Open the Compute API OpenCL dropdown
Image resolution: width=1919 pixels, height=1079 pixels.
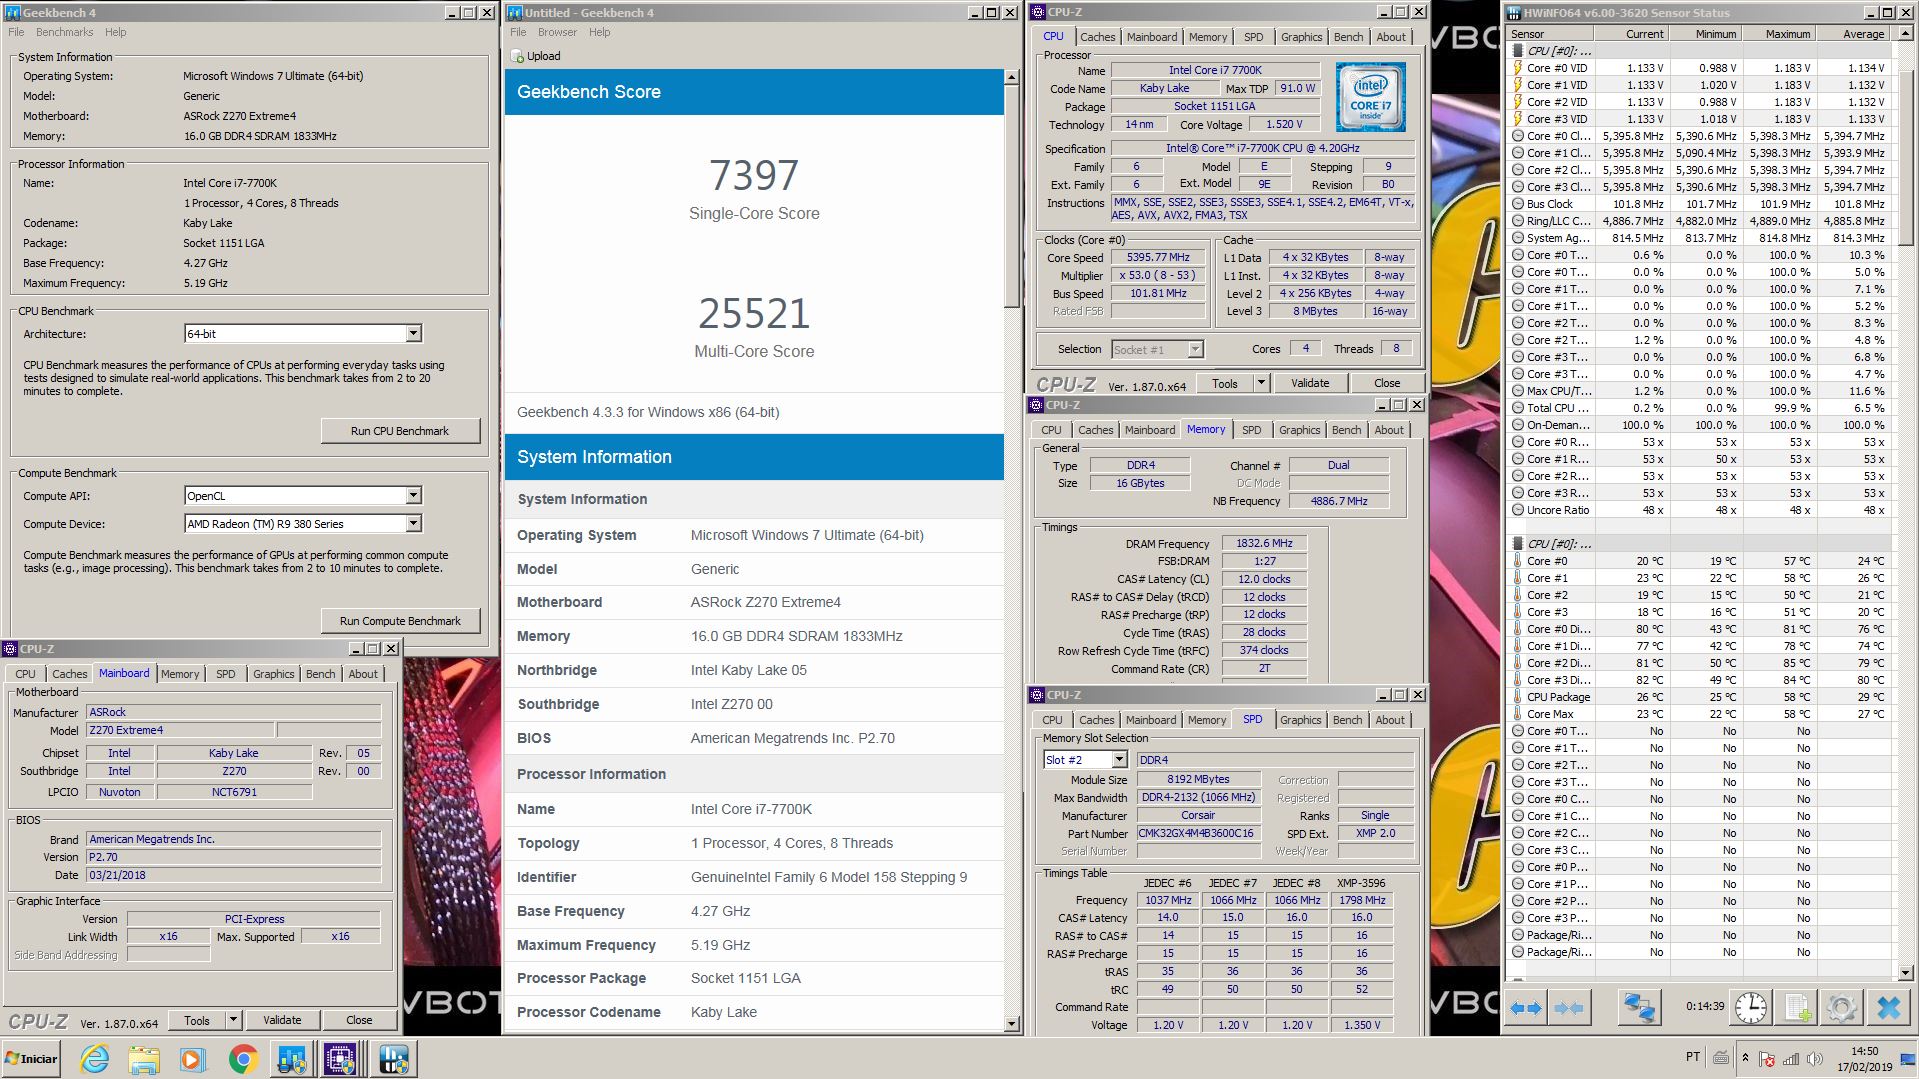[x=413, y=496]
